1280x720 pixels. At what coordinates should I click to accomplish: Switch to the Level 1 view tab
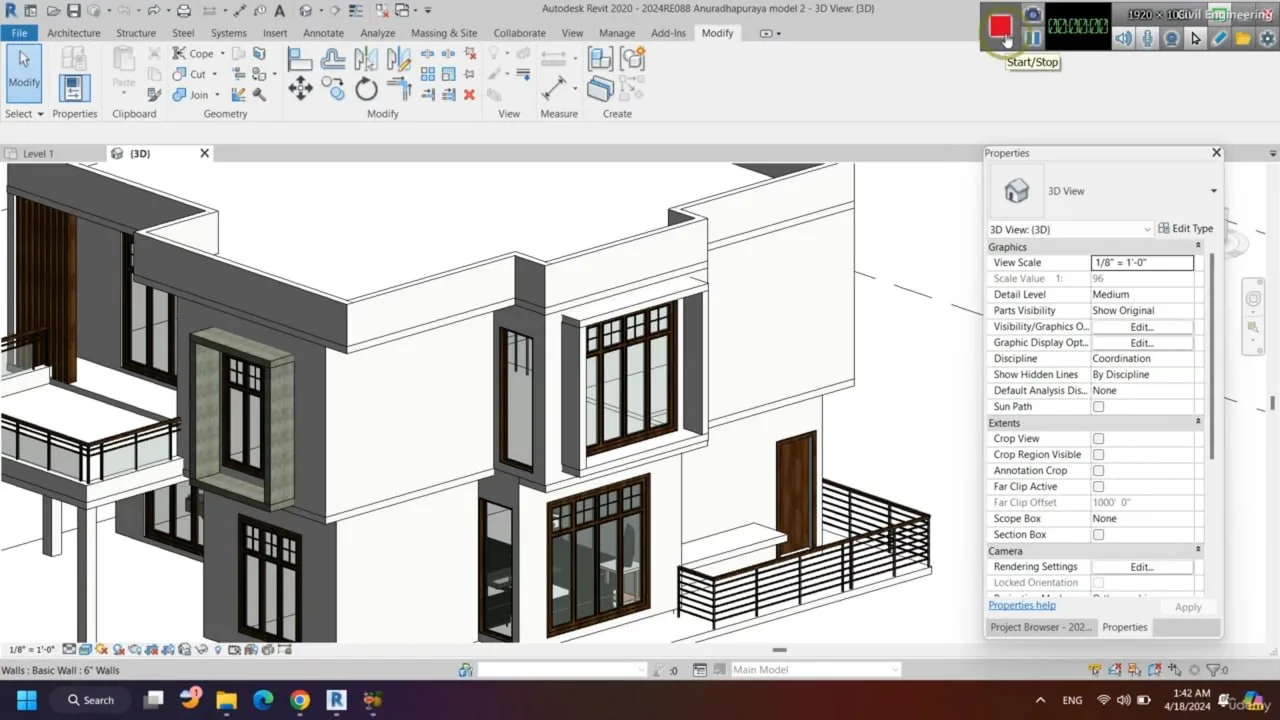pos(38,154)
